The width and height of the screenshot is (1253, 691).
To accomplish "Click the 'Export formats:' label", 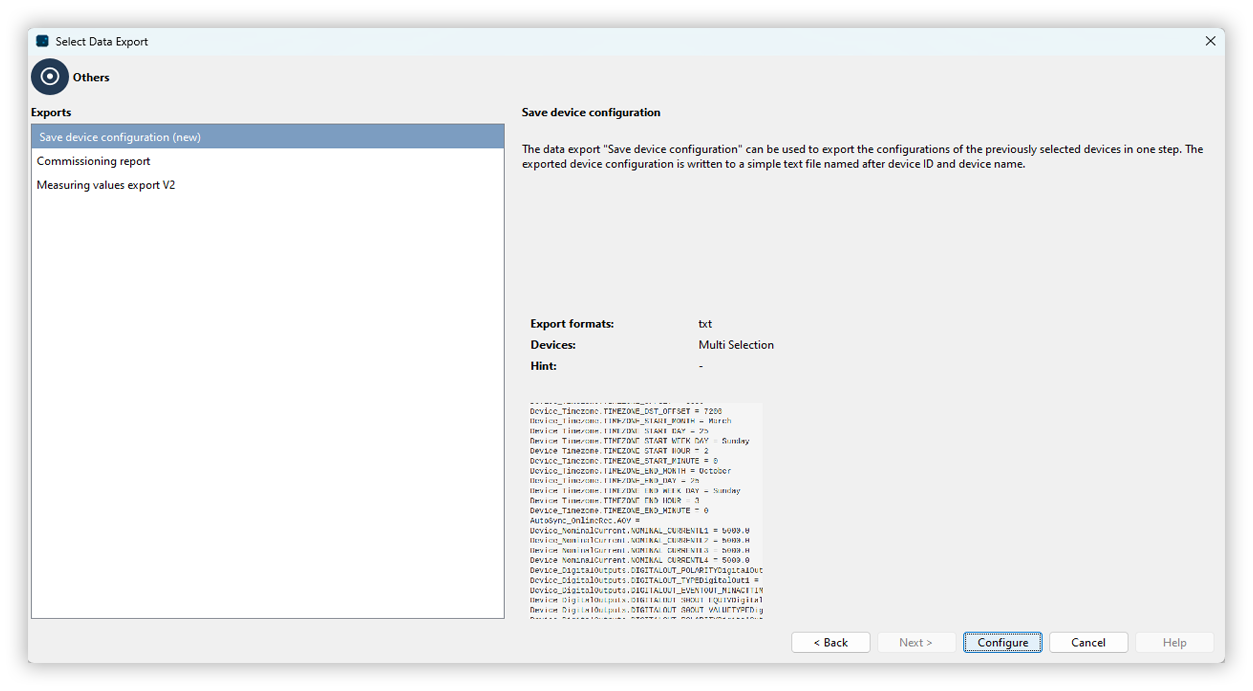I will click(572, 324).
